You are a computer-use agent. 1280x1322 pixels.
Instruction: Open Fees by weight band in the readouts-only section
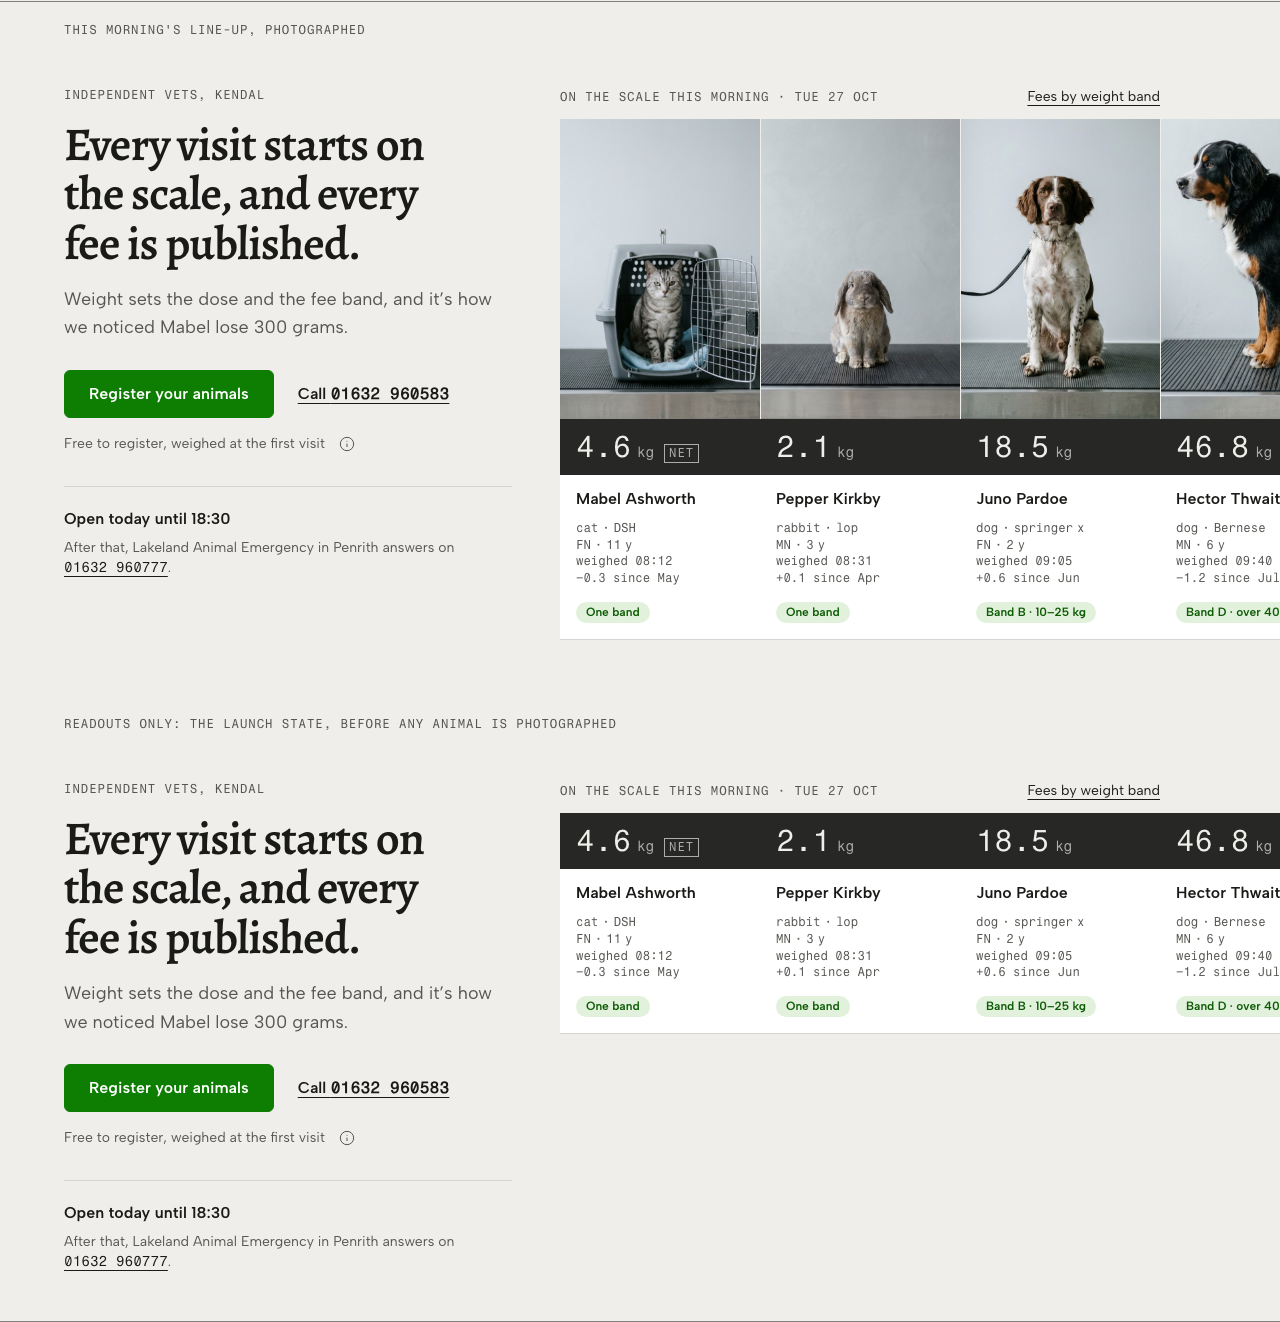[1093, 791]
